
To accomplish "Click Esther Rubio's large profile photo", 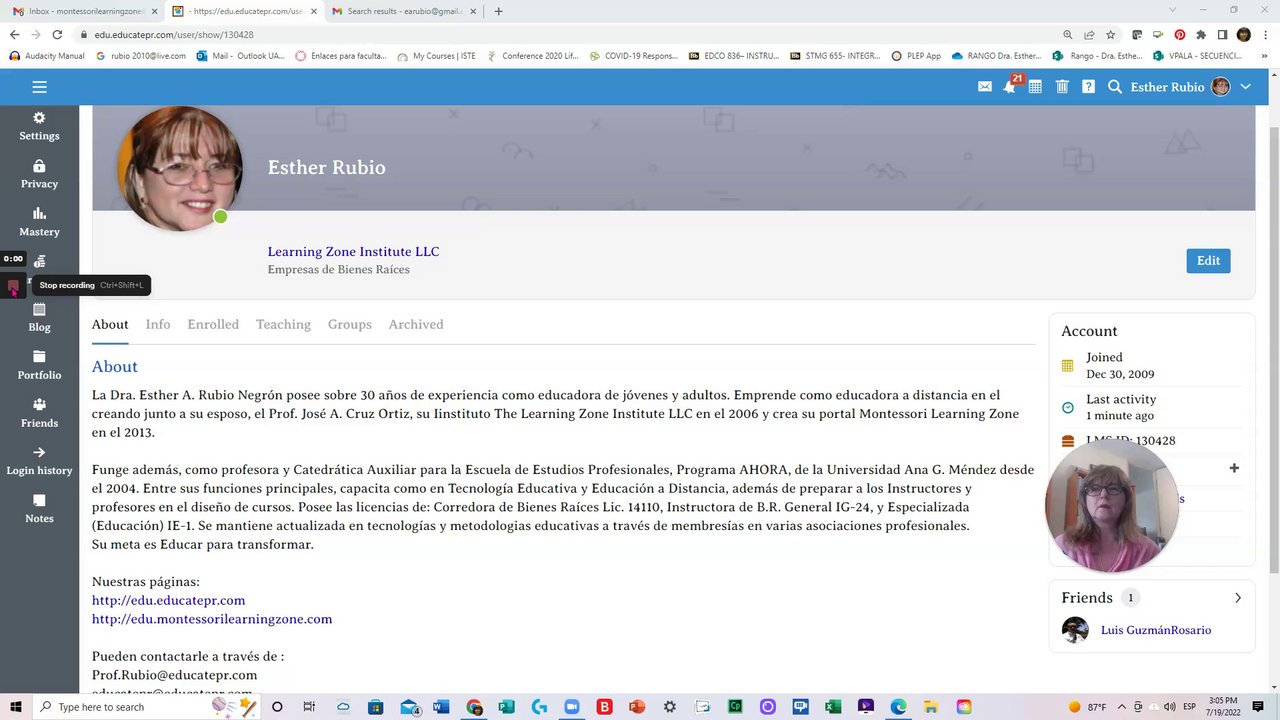I will coord(180,168).
